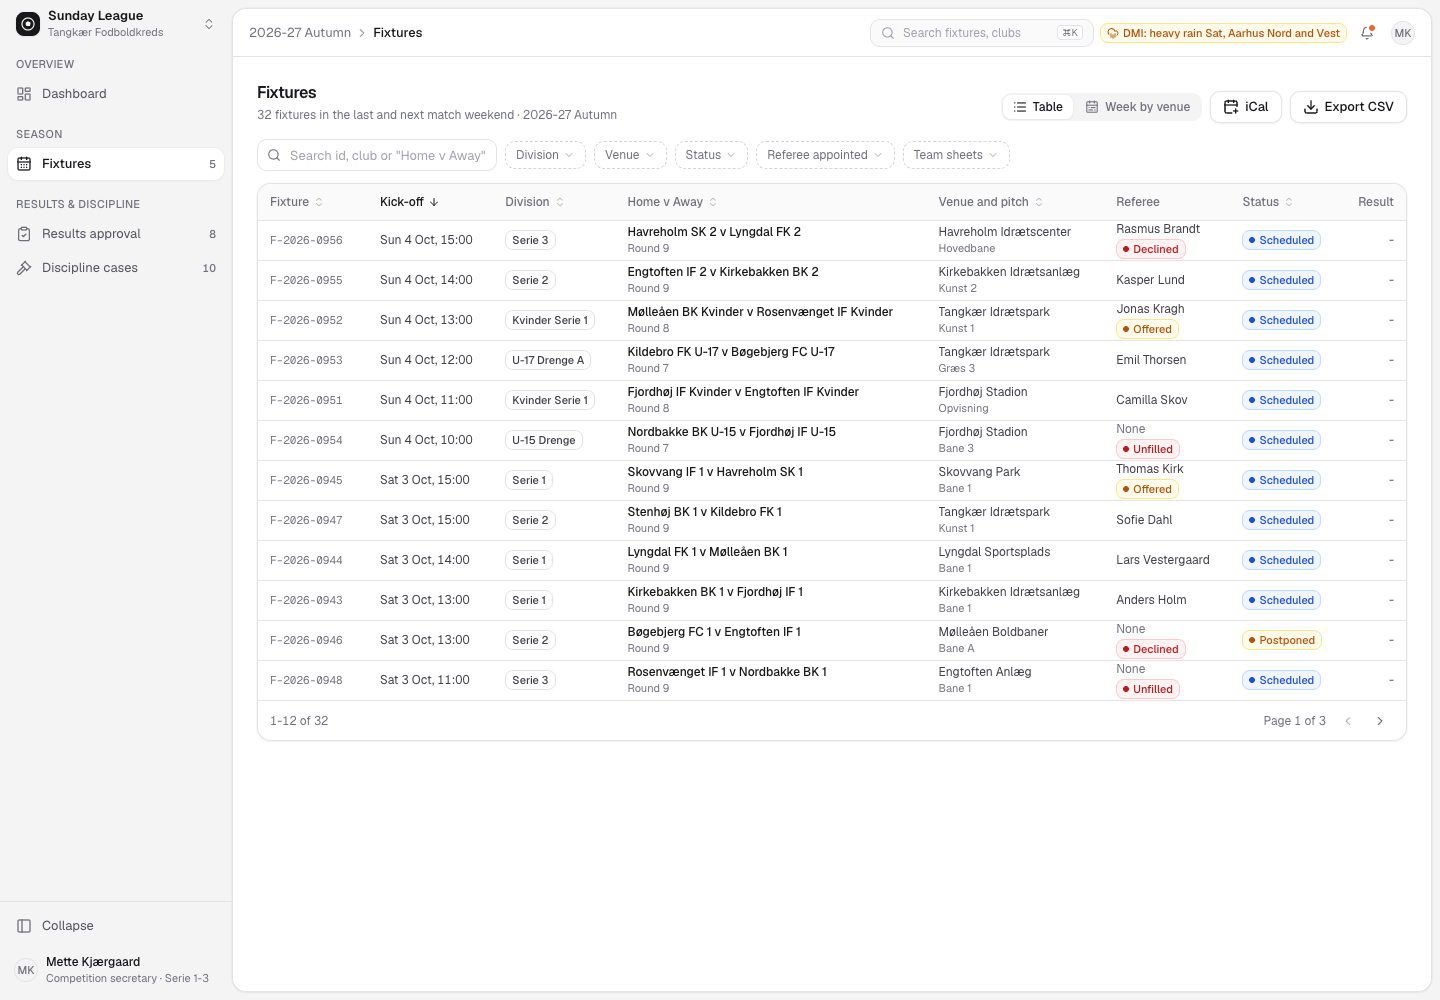
Task: Focus the Search fixtures, clubs field
Action: point(981,33)
